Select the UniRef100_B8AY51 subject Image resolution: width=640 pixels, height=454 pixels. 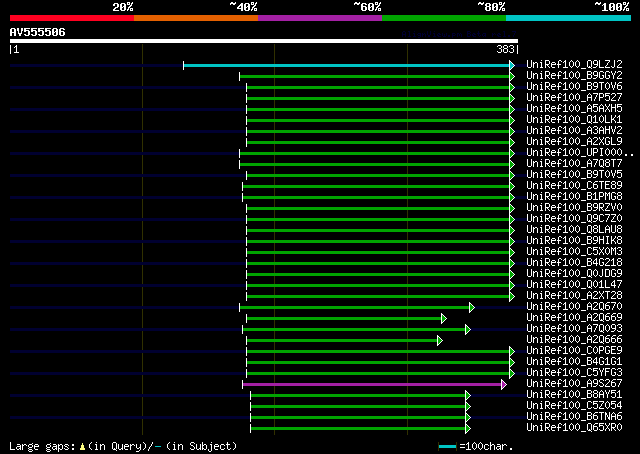point(574,395)
